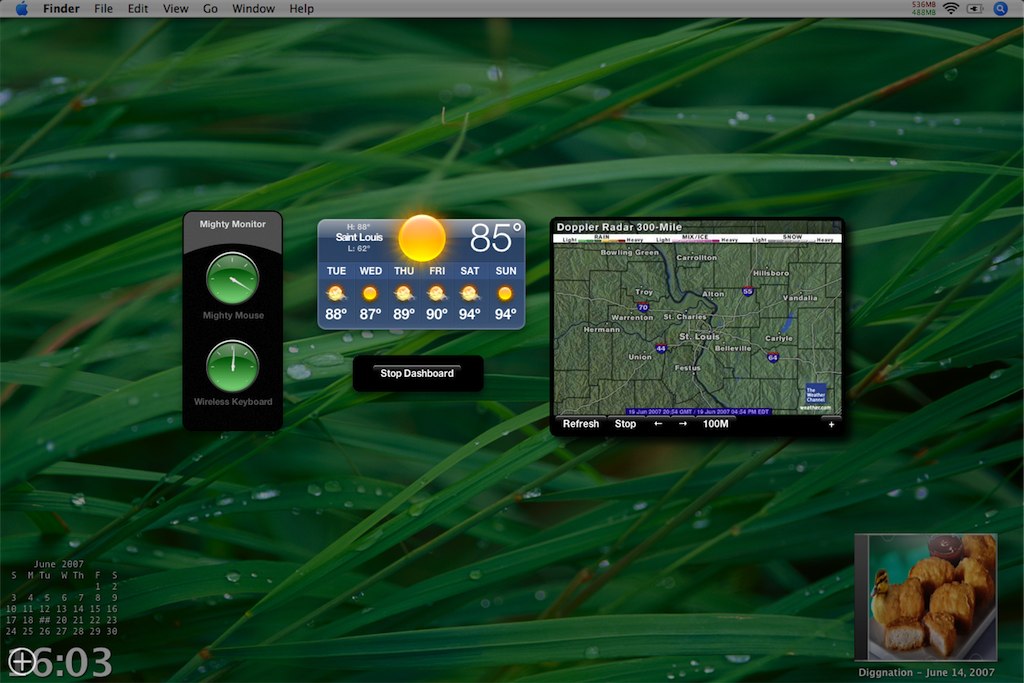Click day 30 in the desktop calendar
Viewport: 1024px width, 683px height.
(x=112, y=631)
